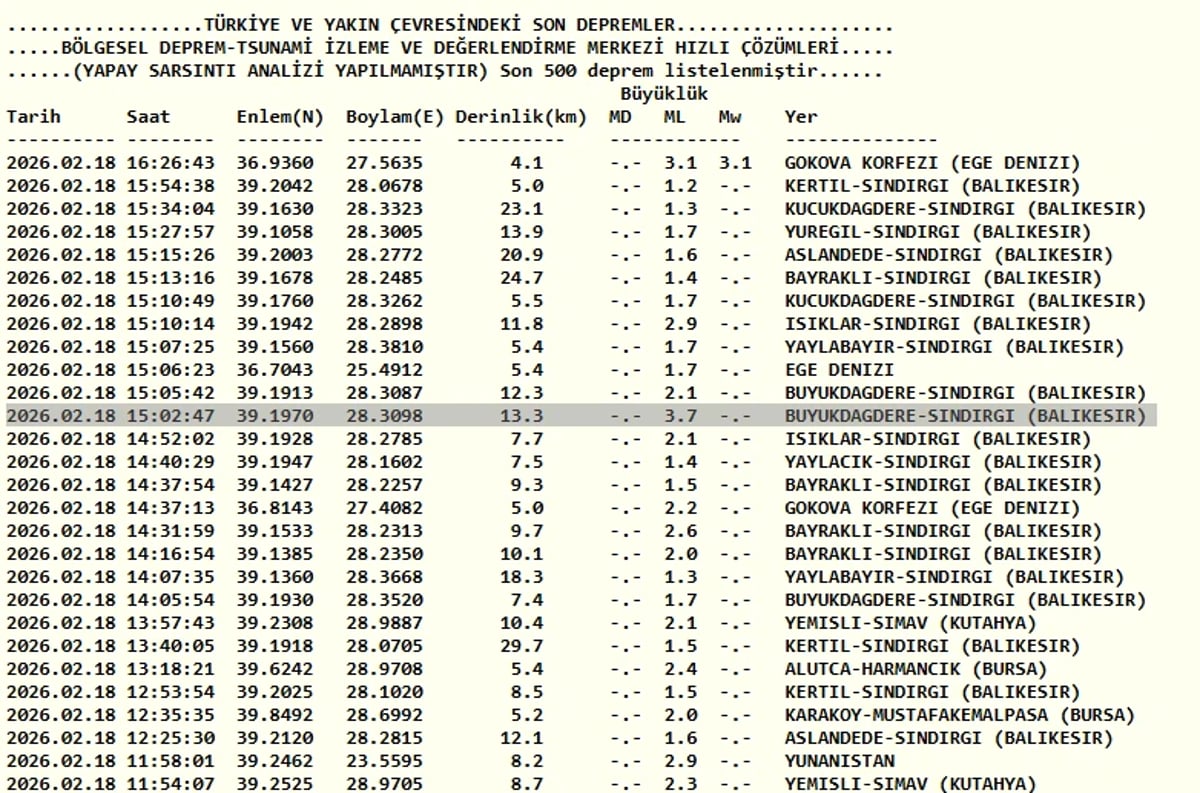Click 'ALUTCA-HARMANCIK (BURSA)' location

(x=916, y=669)
